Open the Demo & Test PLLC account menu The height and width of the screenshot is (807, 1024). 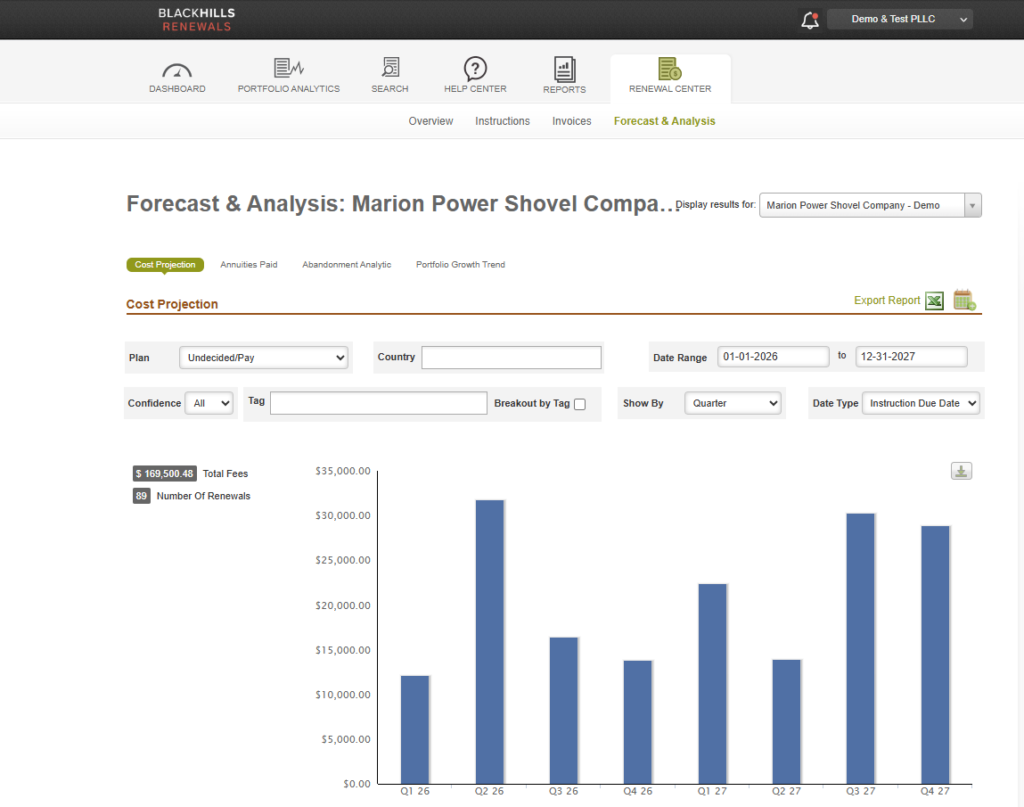point(899,19)
